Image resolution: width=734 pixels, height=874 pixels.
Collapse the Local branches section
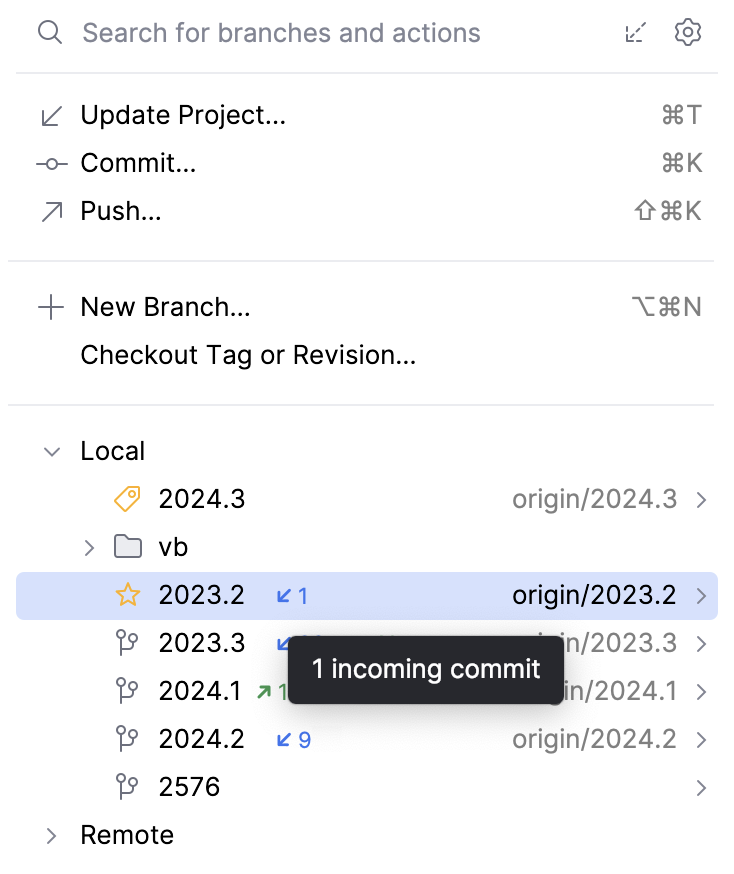click(x=52, y=451)
